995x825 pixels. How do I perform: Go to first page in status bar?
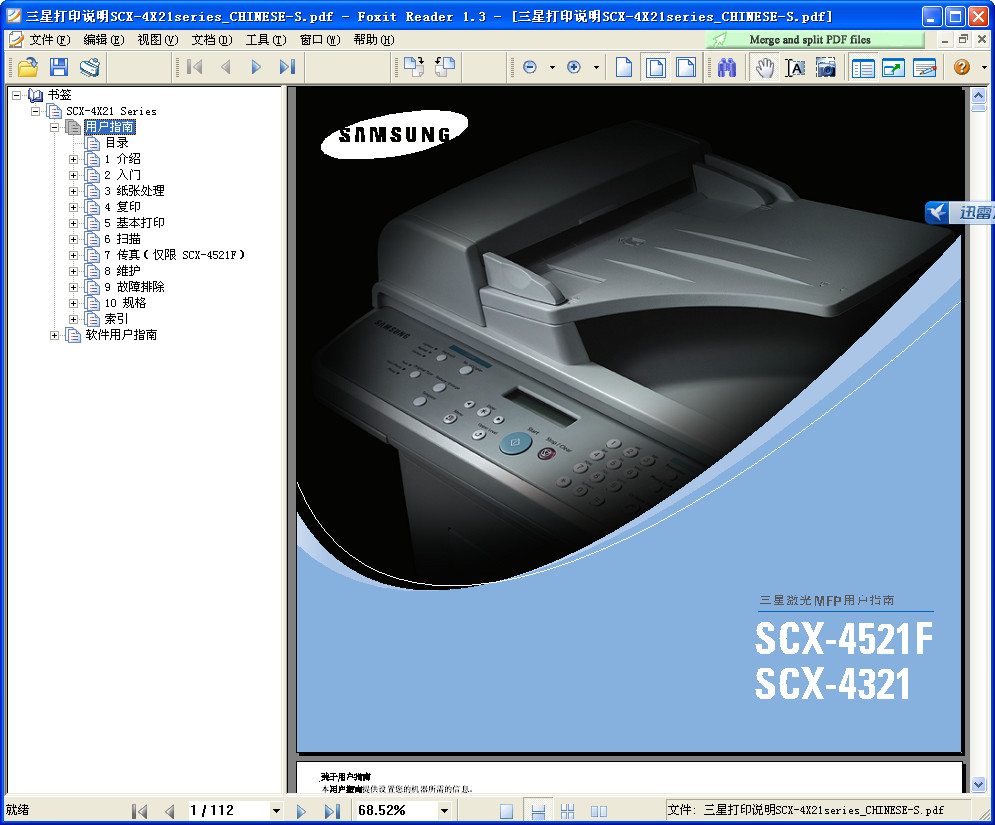(139, 810)
